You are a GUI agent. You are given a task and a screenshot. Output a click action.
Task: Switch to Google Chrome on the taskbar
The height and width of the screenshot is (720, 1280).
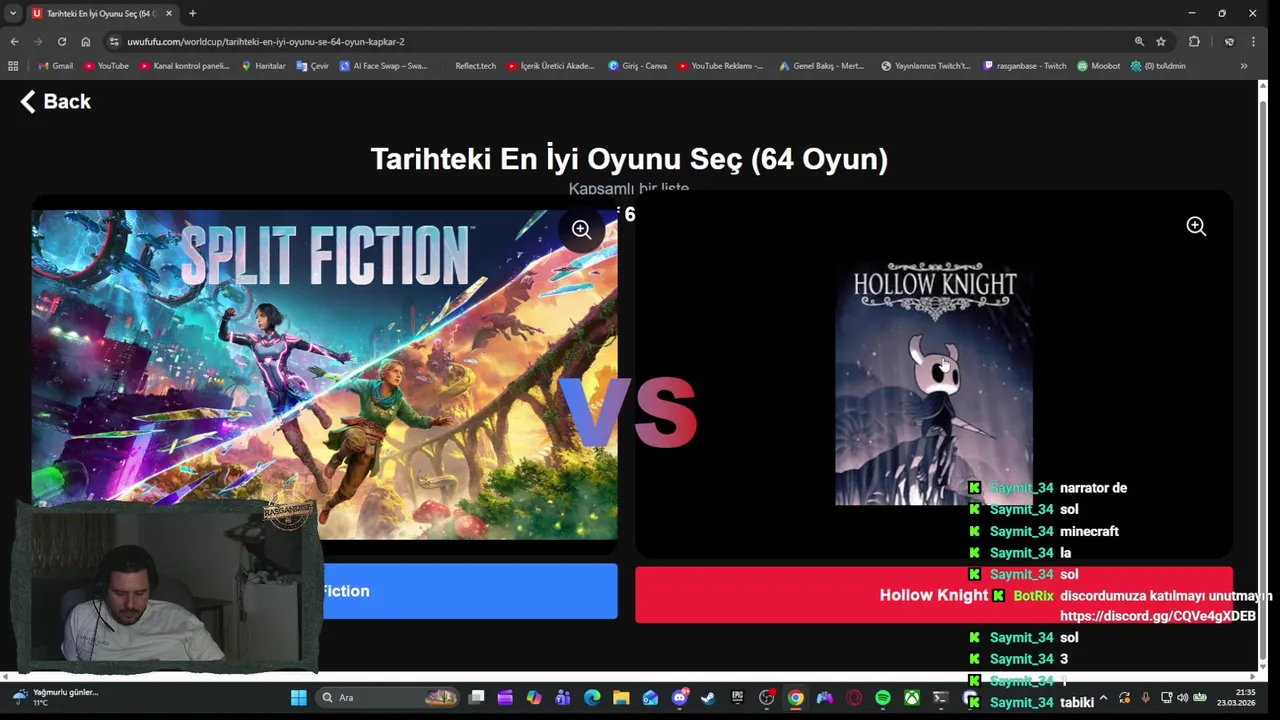[795, 698]
